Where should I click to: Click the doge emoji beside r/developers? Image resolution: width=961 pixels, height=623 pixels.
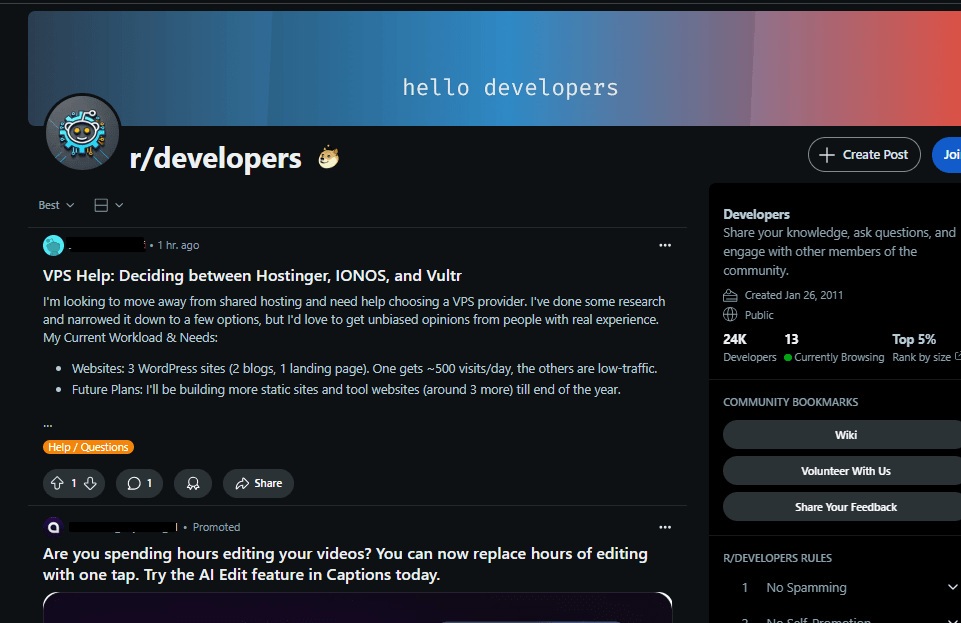[329, 157]
